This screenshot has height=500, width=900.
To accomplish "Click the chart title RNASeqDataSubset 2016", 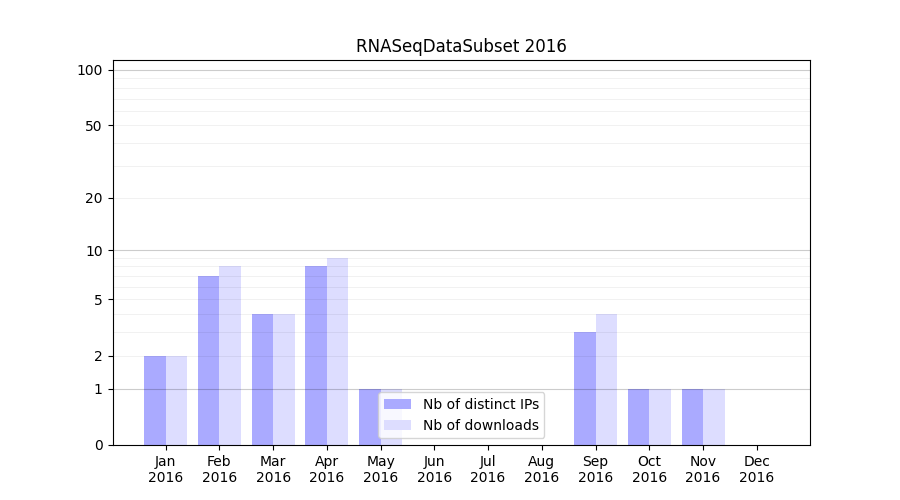I will [461, 46].
